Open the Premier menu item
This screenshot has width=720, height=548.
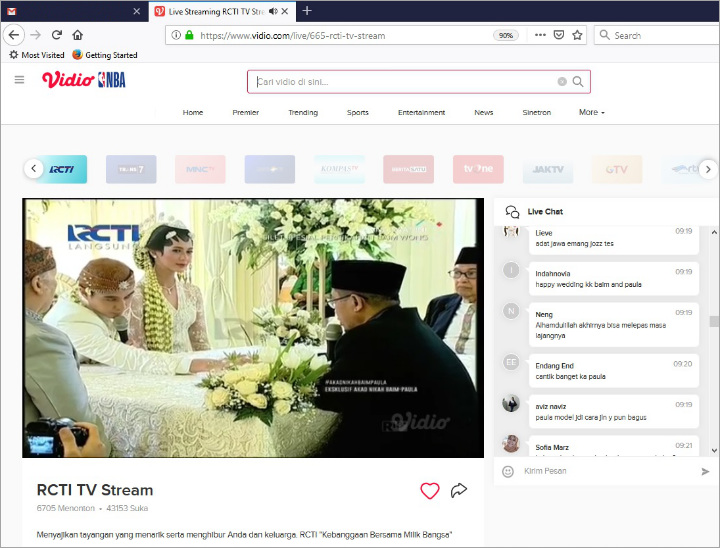click(246, 112)
